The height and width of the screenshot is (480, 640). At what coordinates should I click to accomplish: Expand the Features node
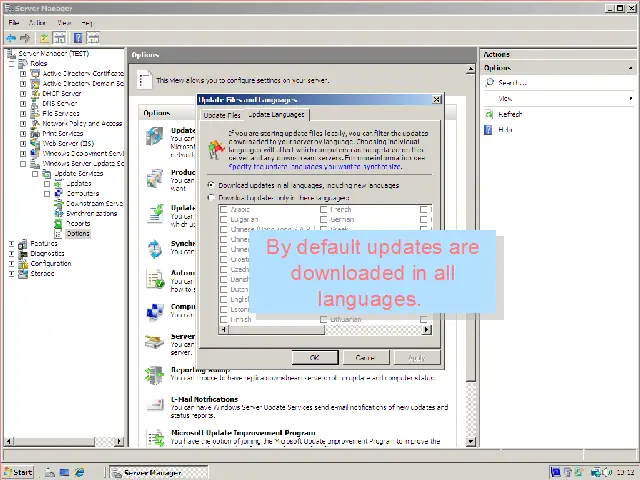11,244
